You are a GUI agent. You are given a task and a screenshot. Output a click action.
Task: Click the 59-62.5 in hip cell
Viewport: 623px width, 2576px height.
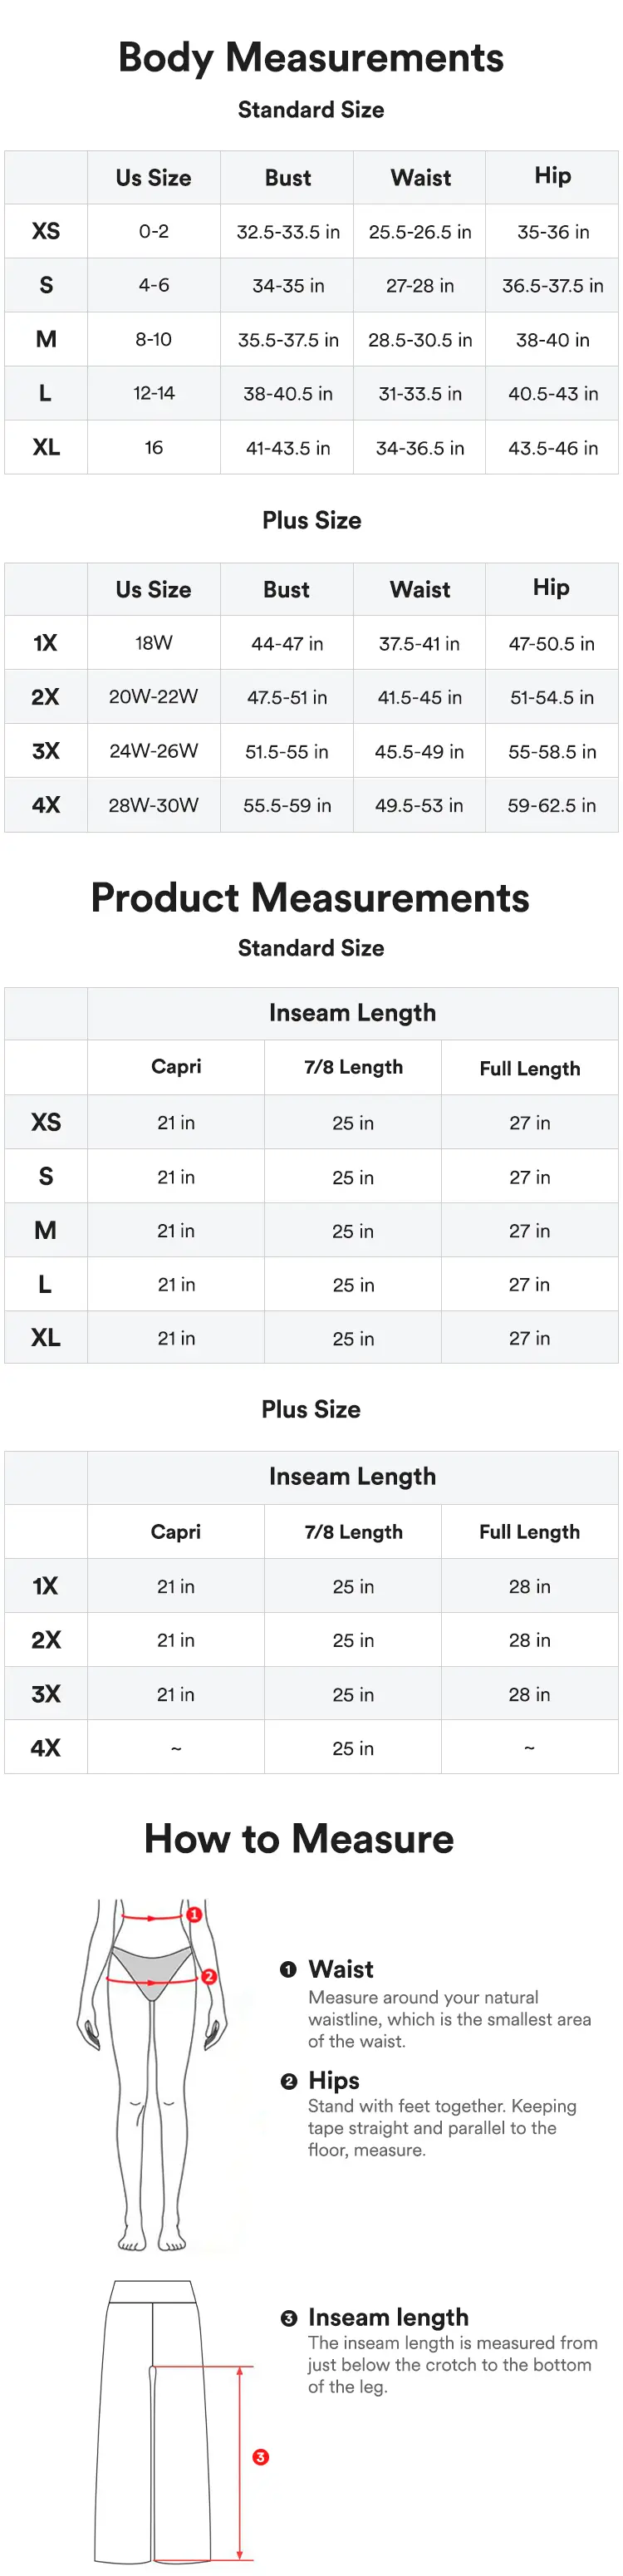tap(552, 805)
